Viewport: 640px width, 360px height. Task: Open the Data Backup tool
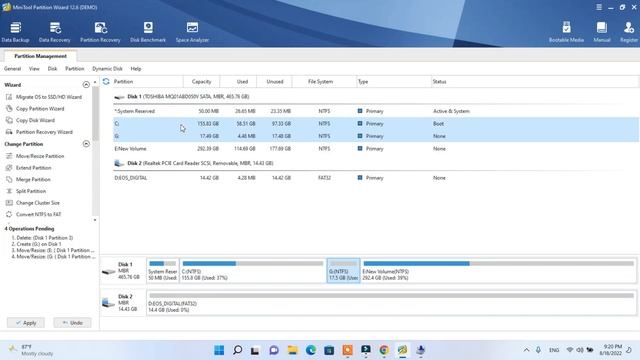point(16,32)
